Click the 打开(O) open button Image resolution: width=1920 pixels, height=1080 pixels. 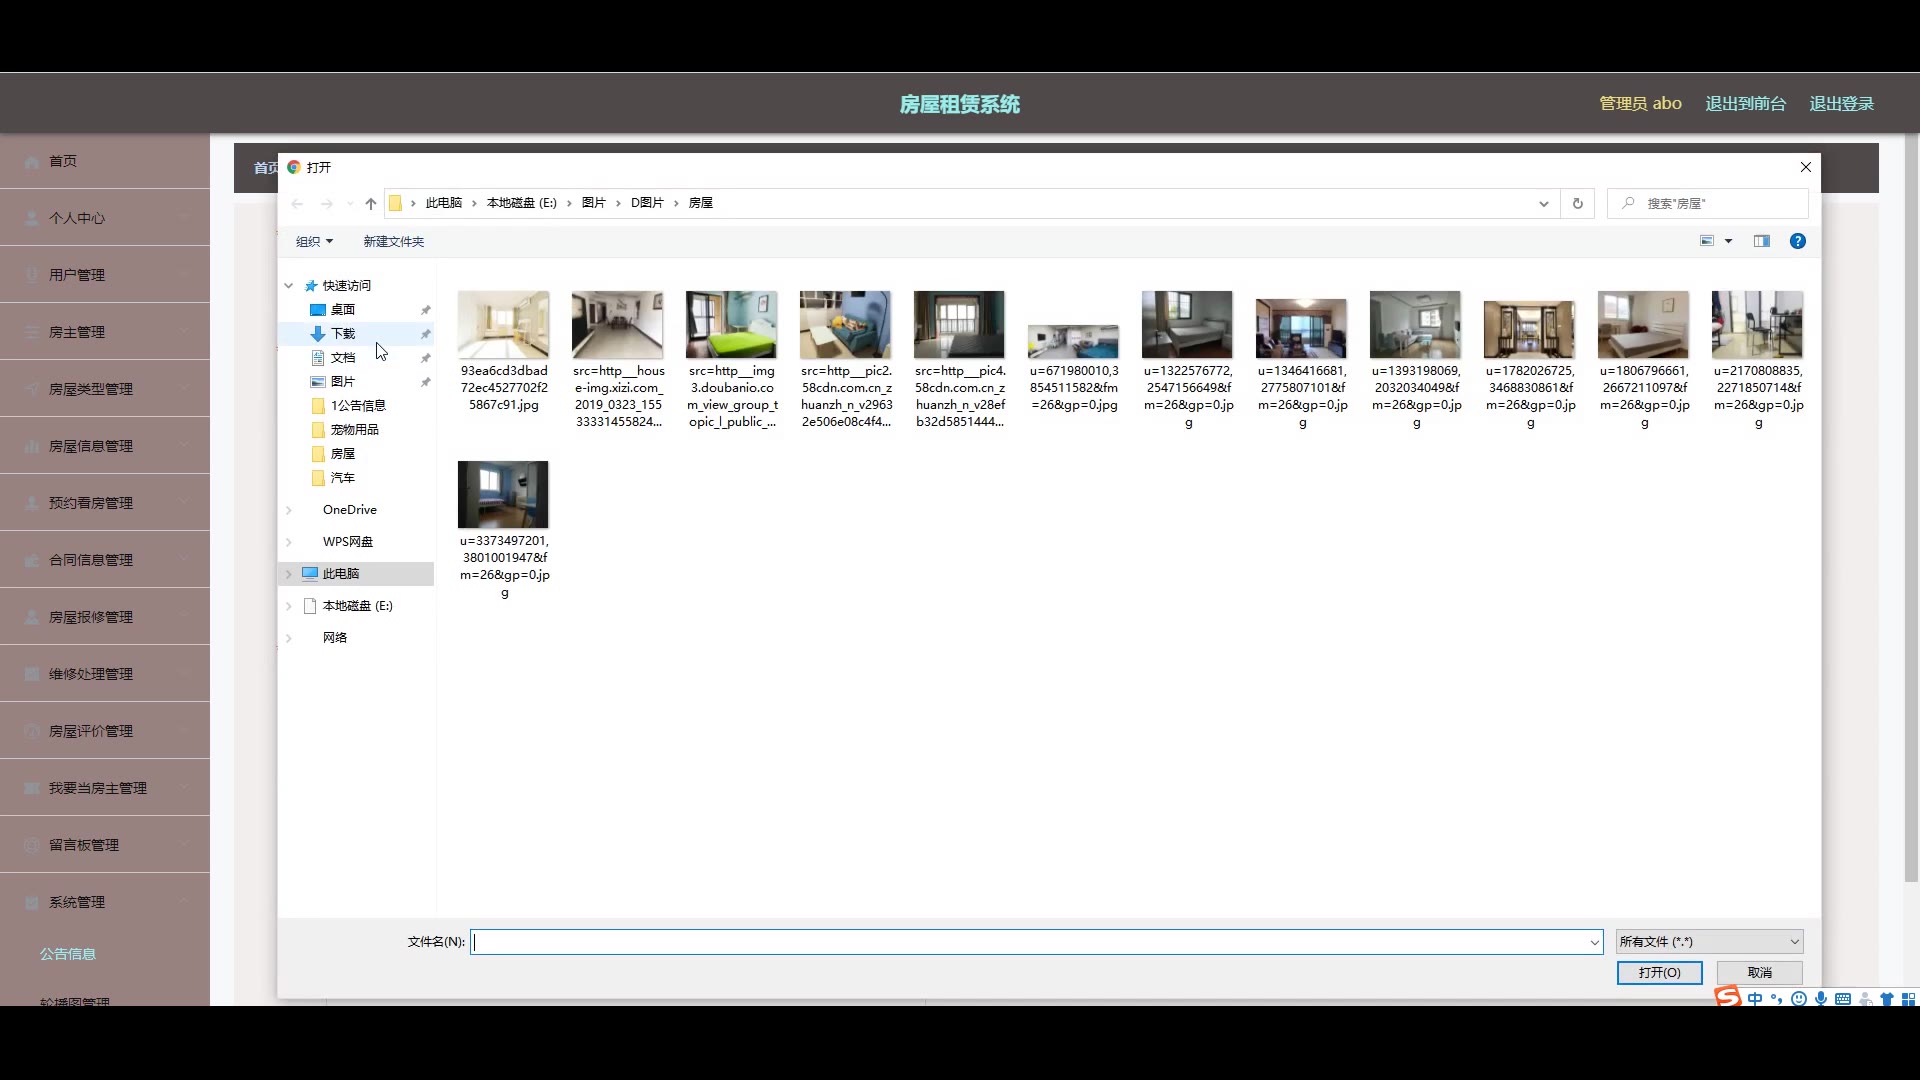1659,972
